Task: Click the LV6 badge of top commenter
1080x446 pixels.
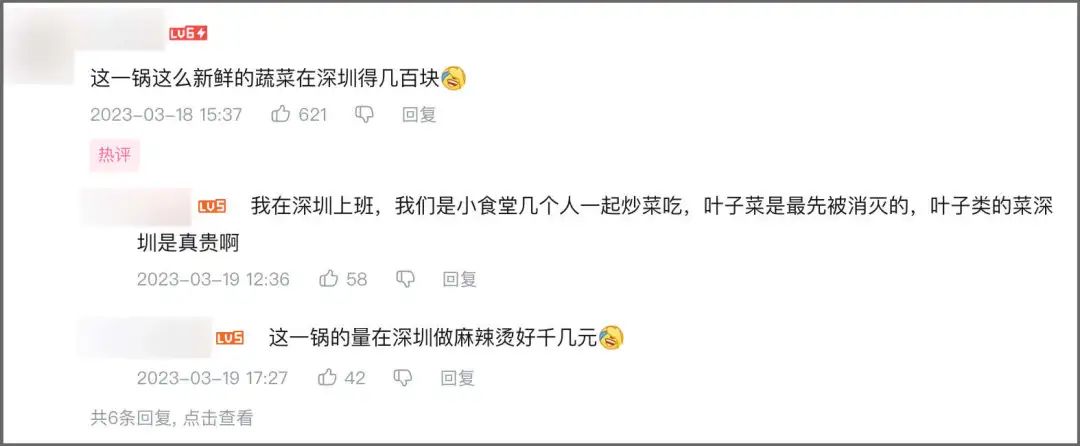Action: coord(188,33)
